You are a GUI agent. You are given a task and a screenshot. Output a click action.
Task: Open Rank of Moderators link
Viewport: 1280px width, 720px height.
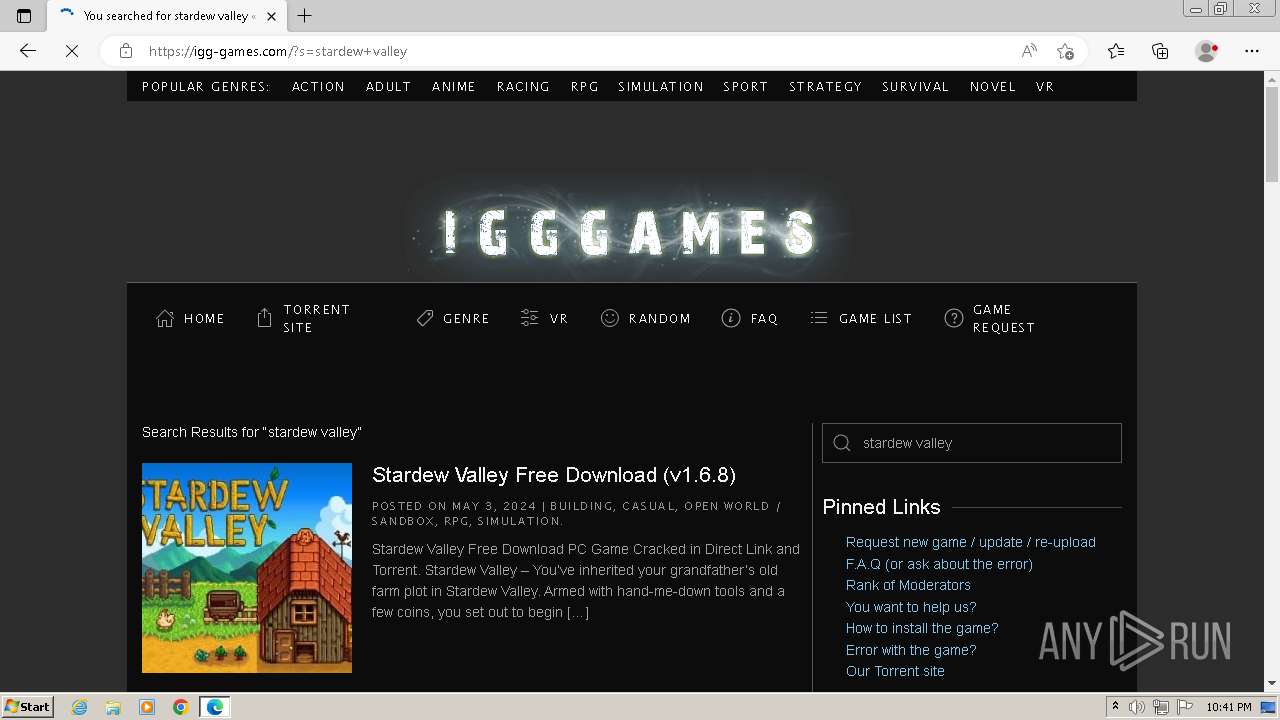pyautogui.click(x=908, y=585)
